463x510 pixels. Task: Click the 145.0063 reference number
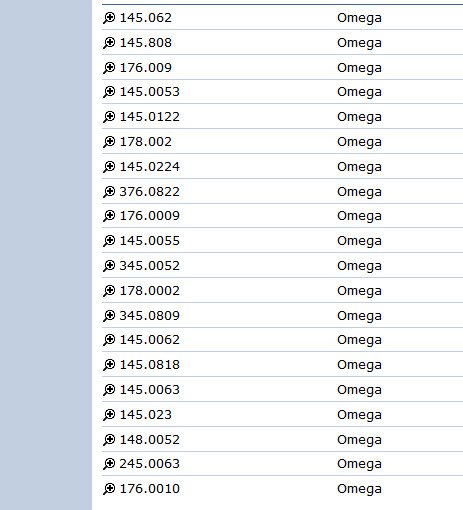(150, 390)
